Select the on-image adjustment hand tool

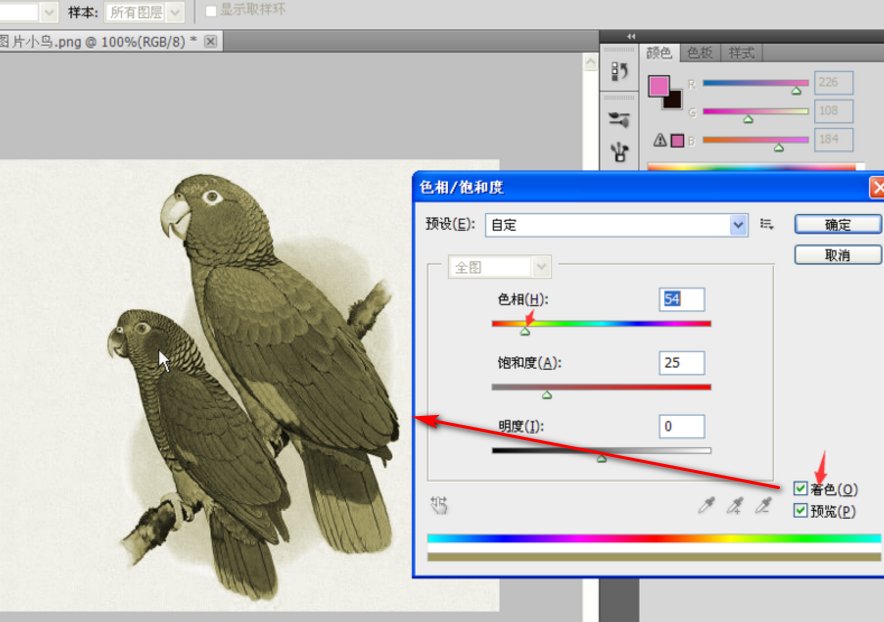439,506
